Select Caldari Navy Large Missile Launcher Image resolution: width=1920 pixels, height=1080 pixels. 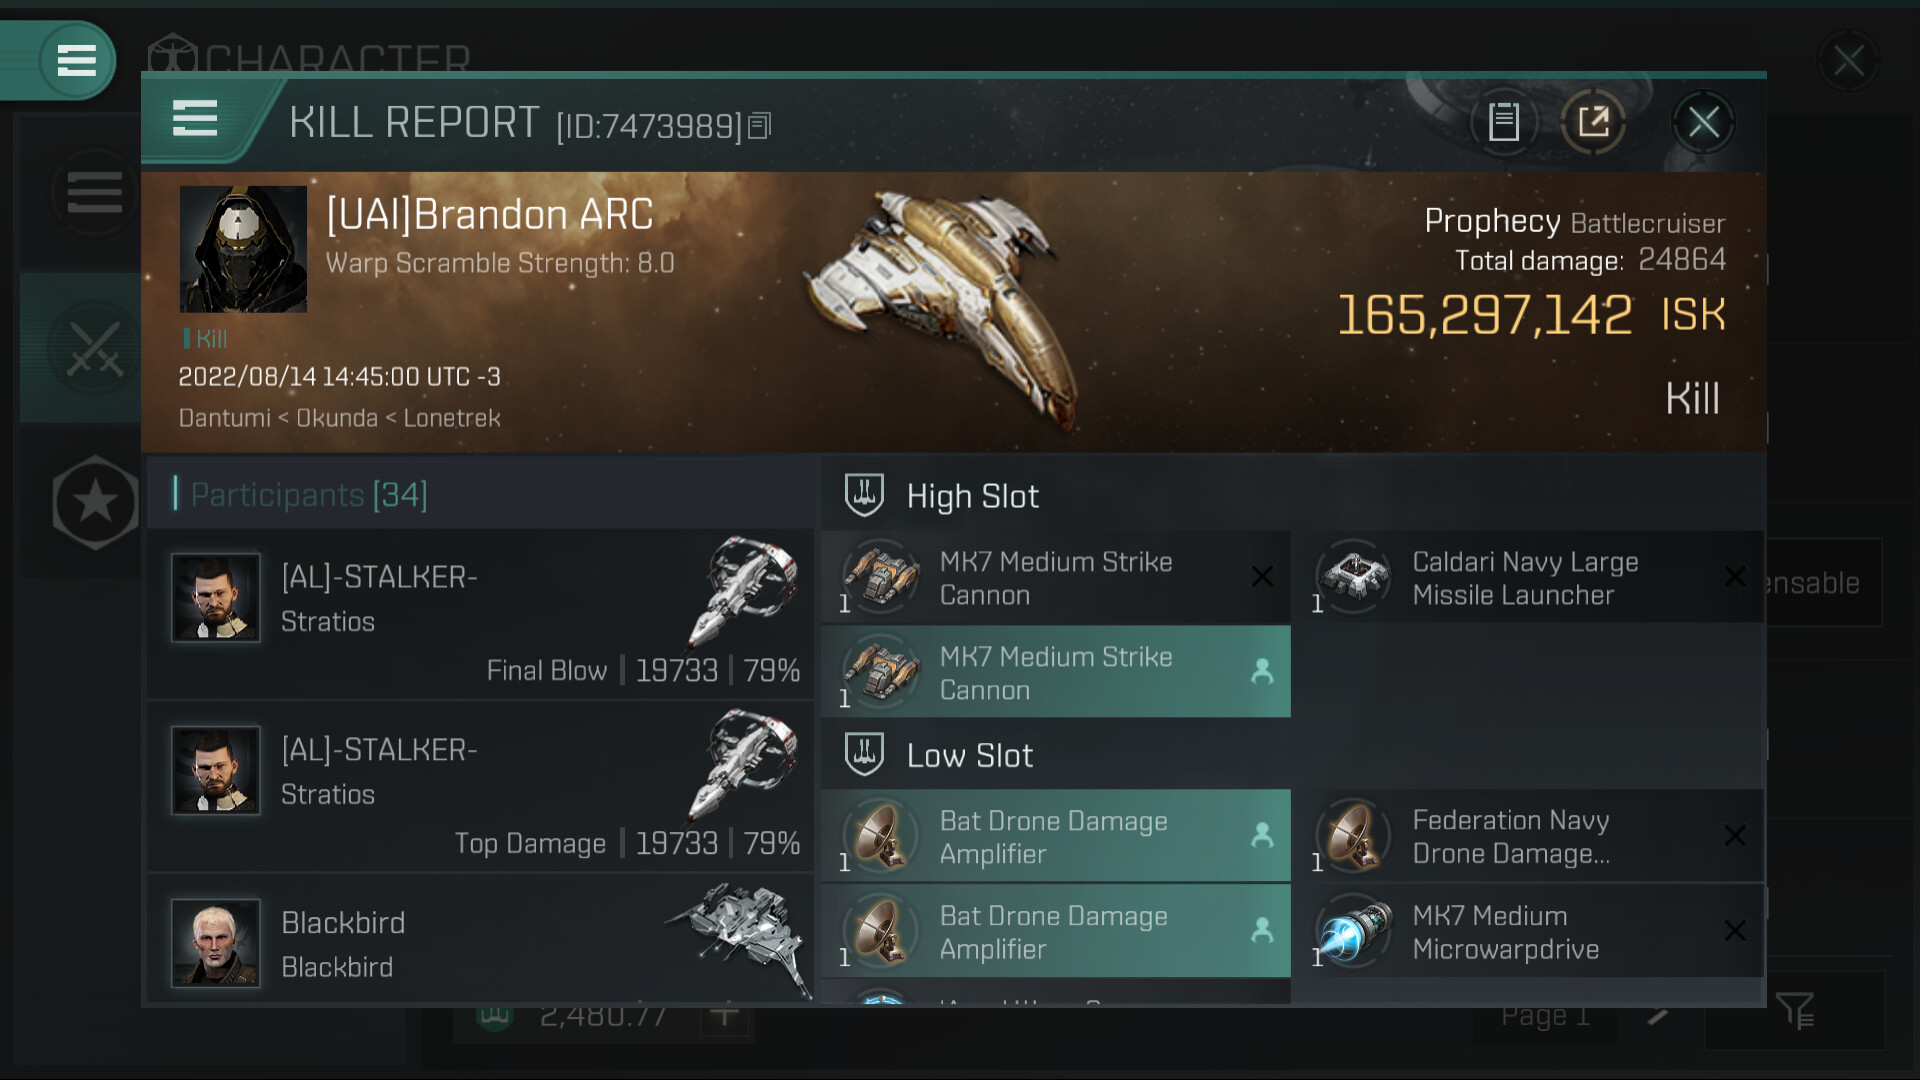coord(1528,577)
